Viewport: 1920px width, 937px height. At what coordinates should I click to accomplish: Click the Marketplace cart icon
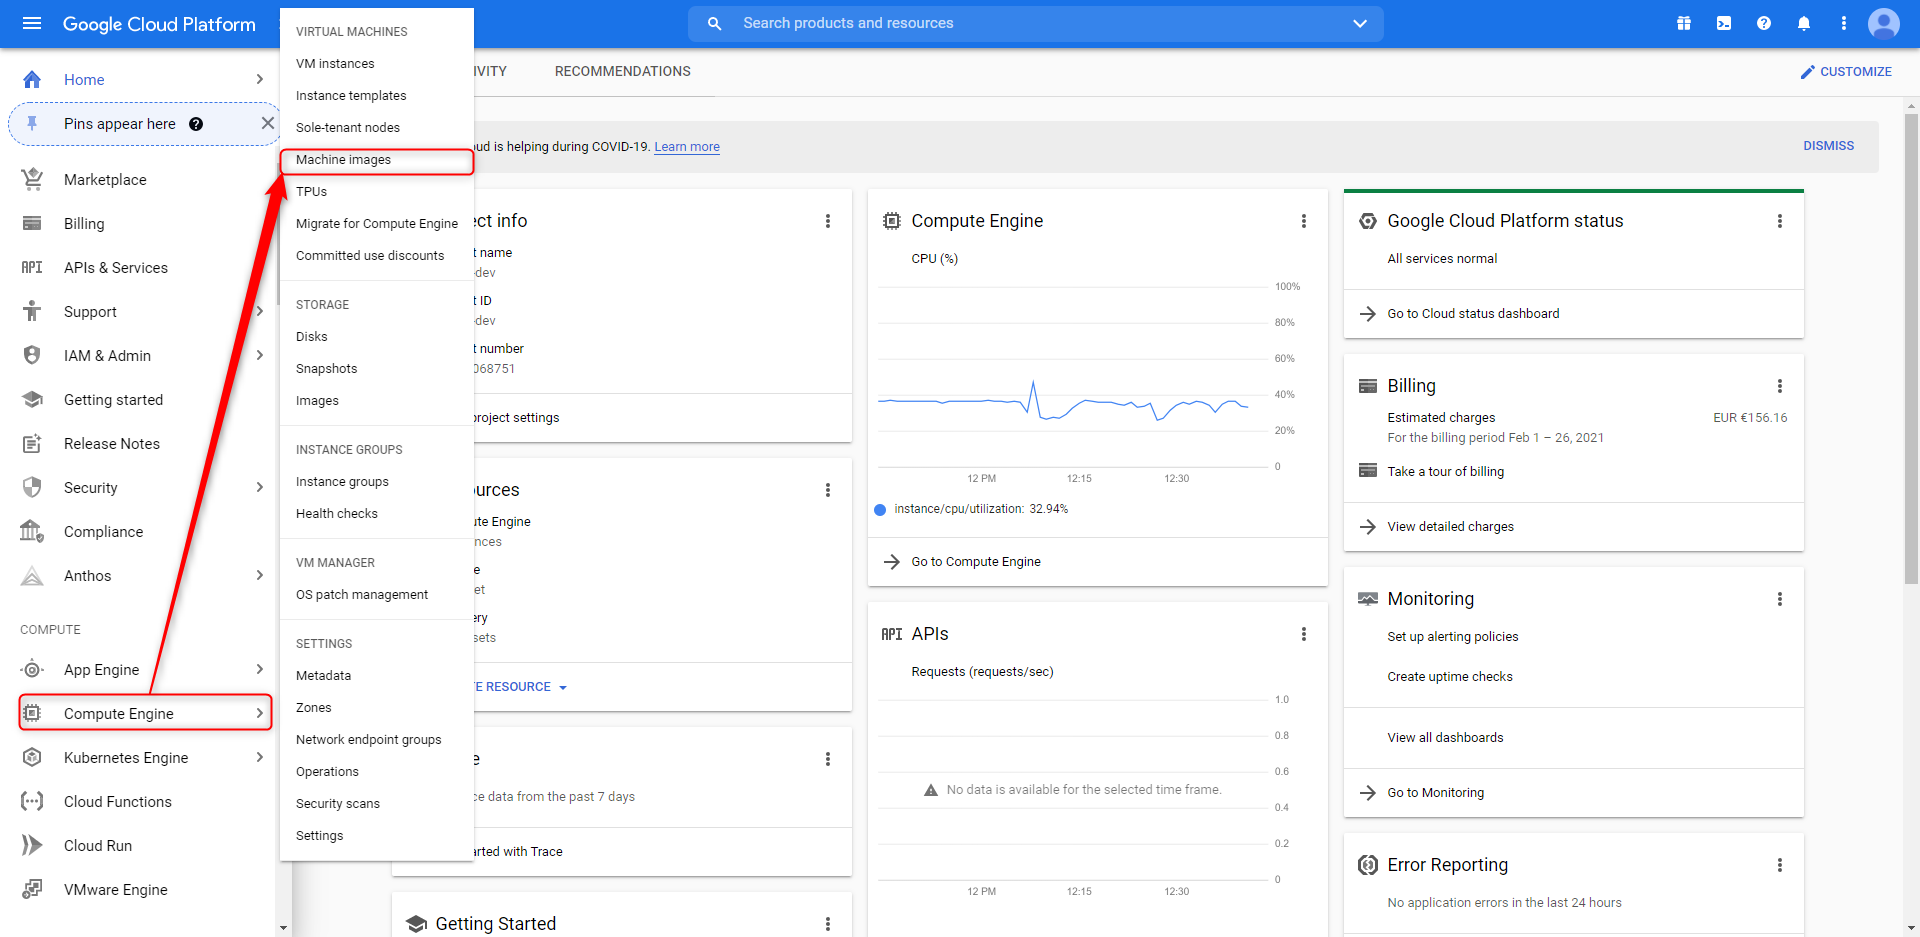pos(32,179)
